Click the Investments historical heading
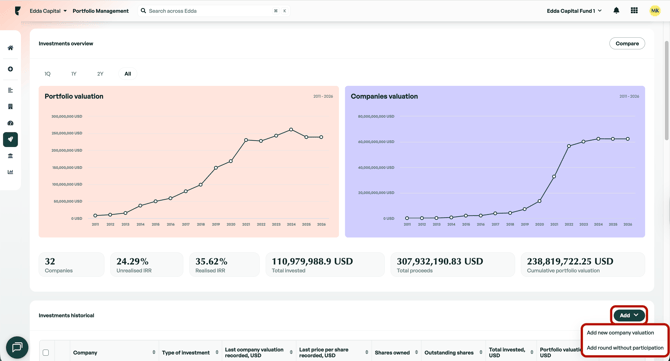 click(66, 315)
